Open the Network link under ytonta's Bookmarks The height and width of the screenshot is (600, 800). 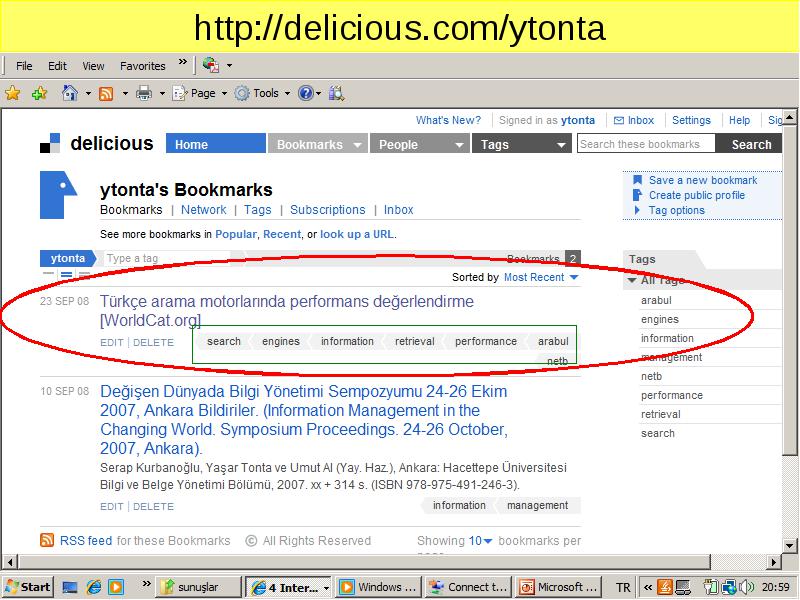coord(204,210)
